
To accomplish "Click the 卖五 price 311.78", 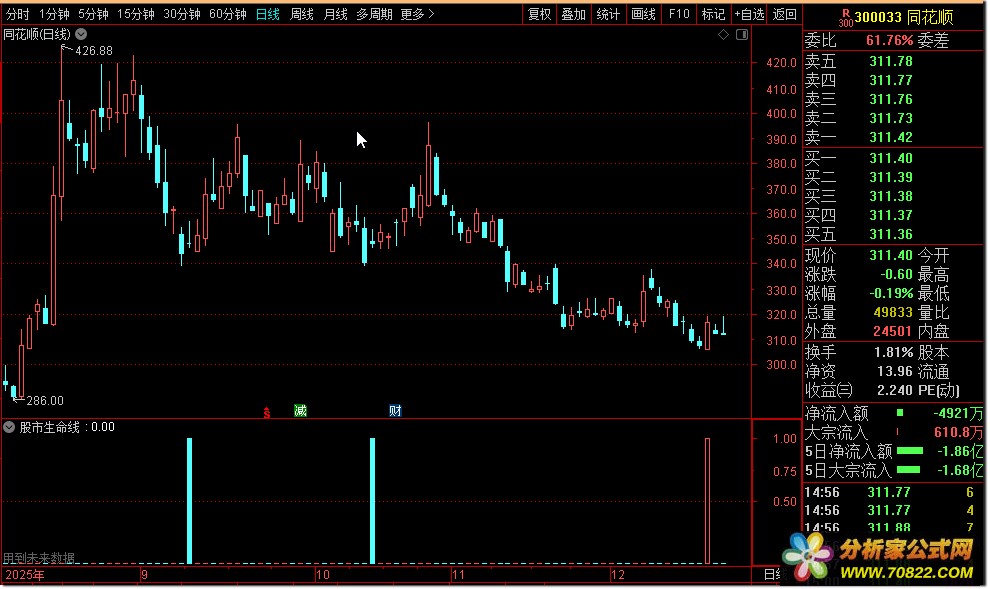I will (x=891, y=61).
